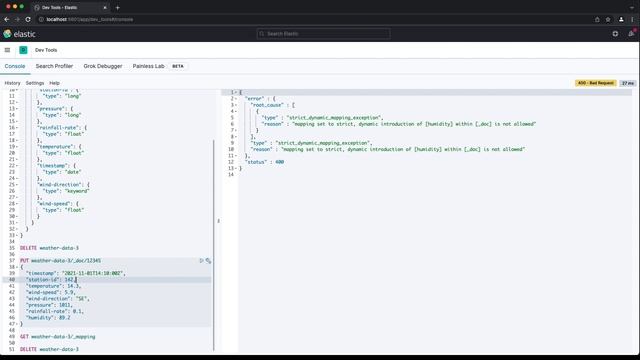Open console Settings

pyautogui.click(x=35, y=83)
